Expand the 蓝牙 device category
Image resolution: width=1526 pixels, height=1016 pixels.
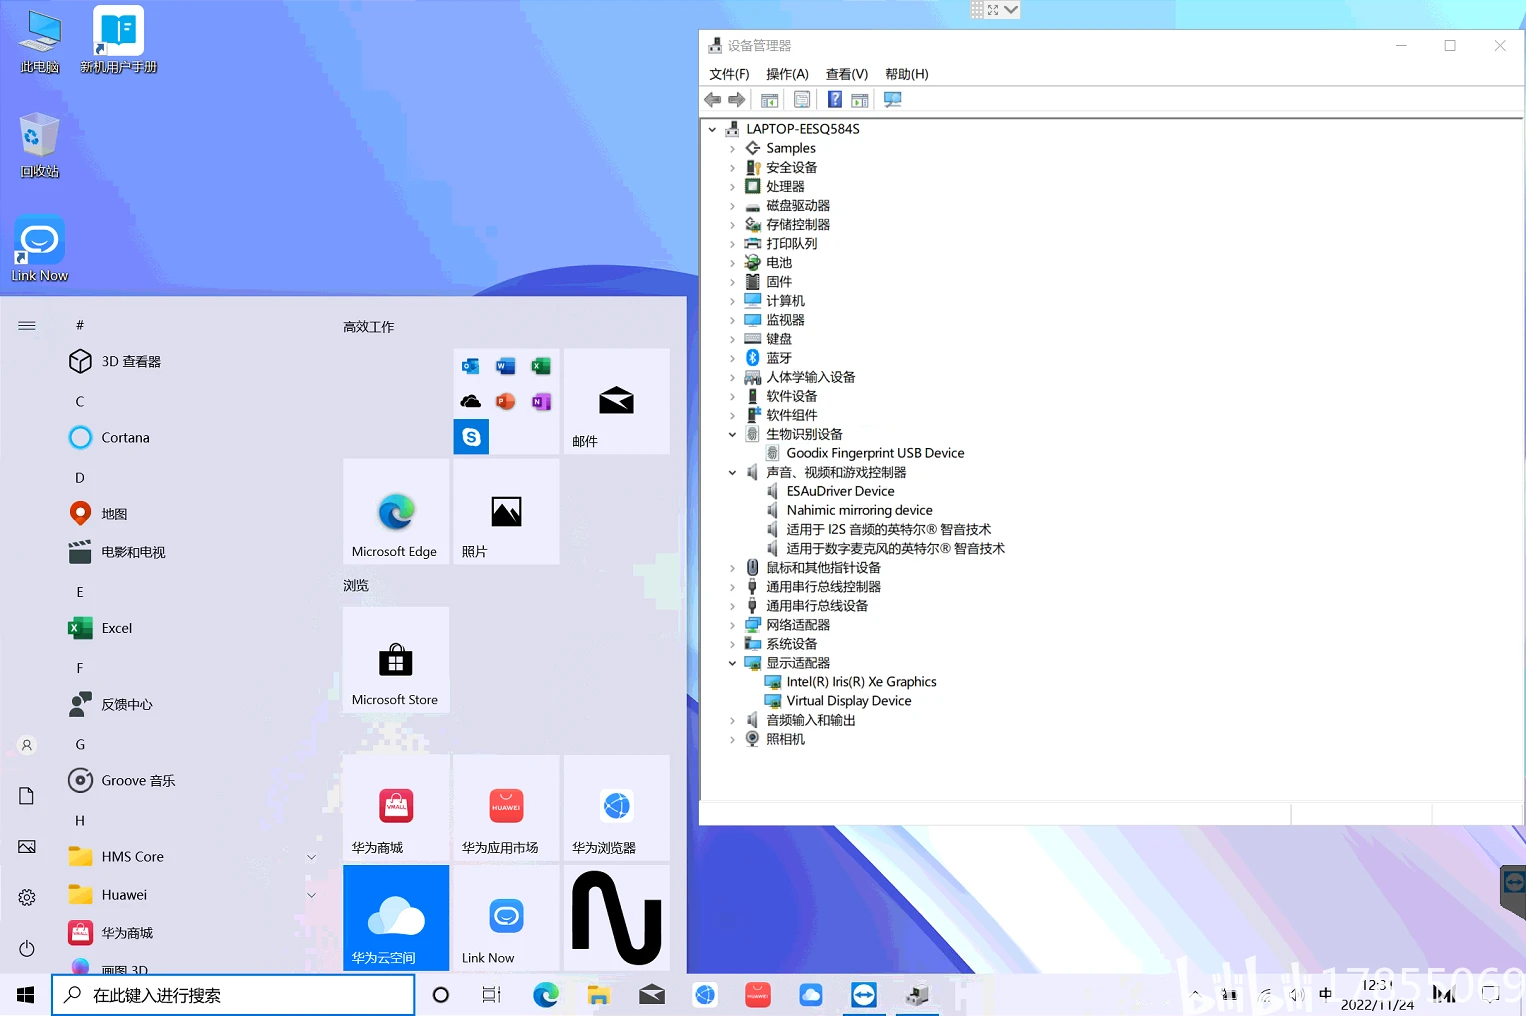[x=732, y=358]
